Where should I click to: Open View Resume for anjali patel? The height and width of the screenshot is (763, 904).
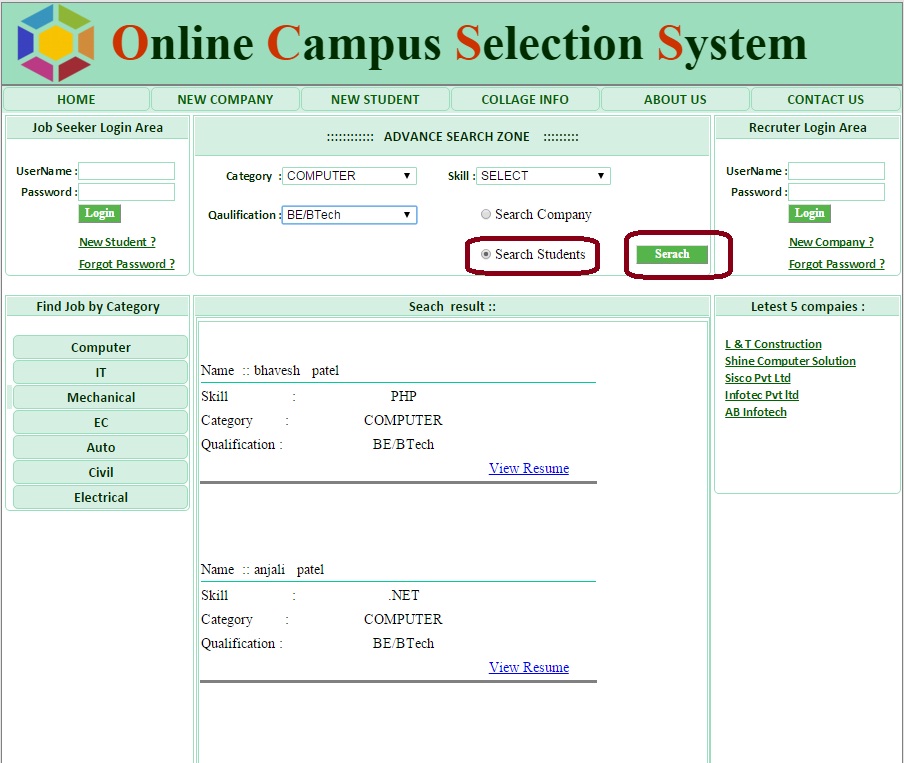tap(529, 667)
